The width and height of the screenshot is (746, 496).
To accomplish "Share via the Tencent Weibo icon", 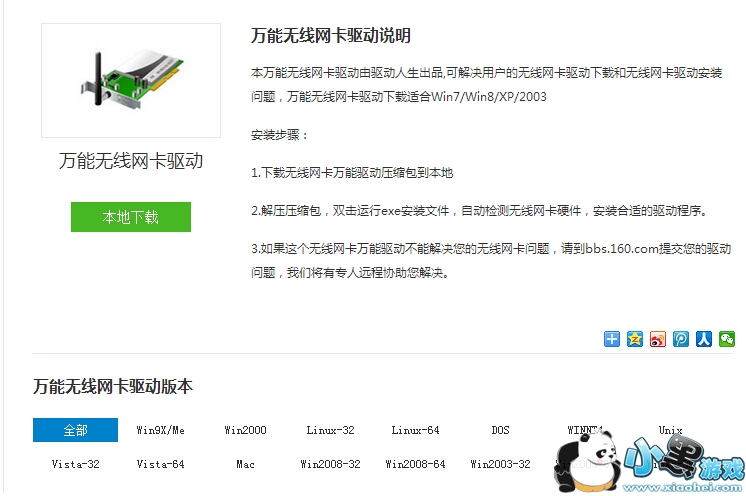I will point(680,339).
